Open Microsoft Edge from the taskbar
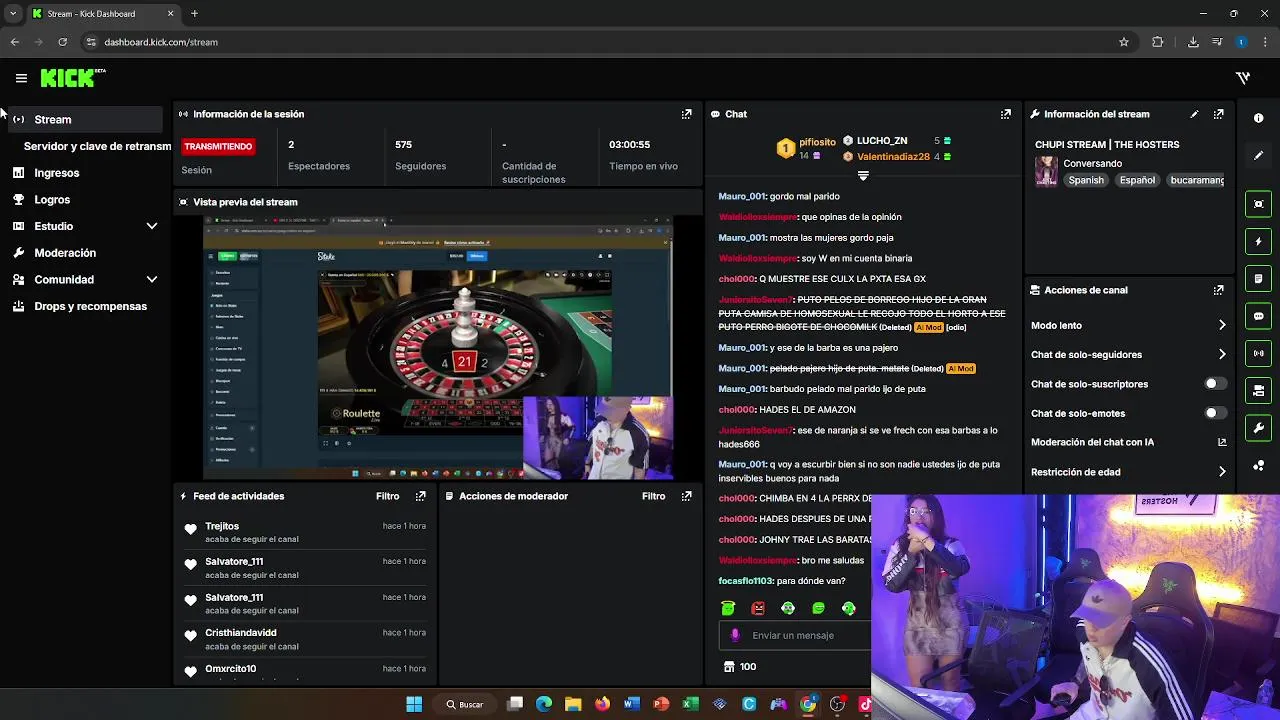 [x=544, y=704]
